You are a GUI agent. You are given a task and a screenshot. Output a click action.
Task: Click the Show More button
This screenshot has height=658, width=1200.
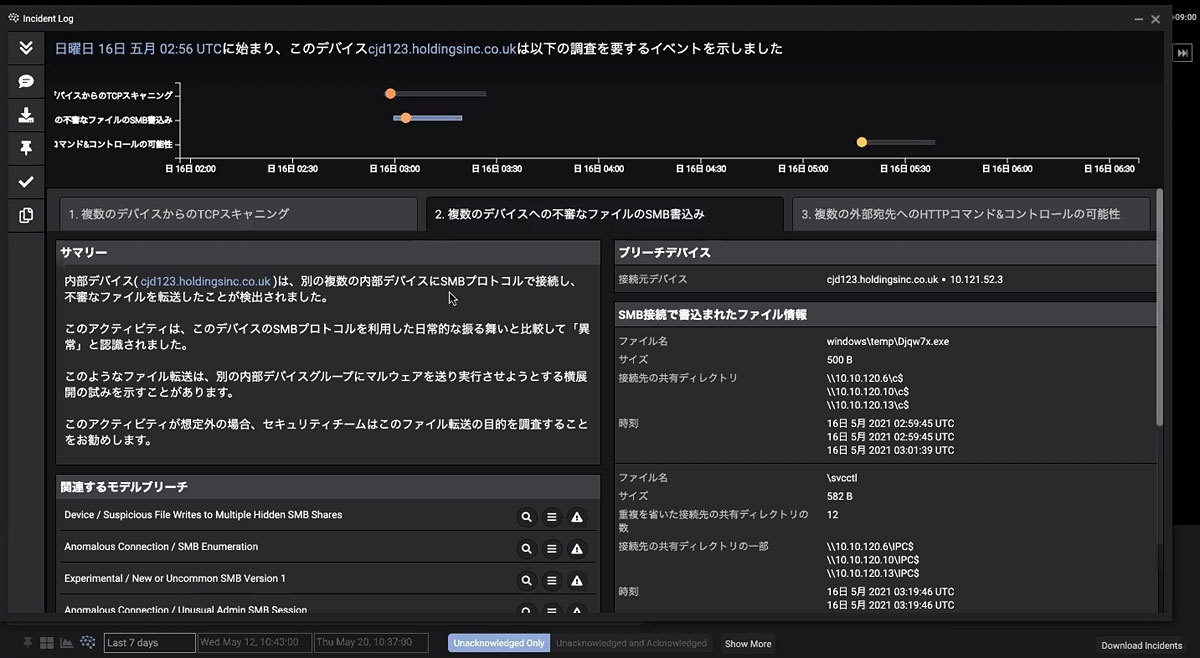click(x=748, y=644)
